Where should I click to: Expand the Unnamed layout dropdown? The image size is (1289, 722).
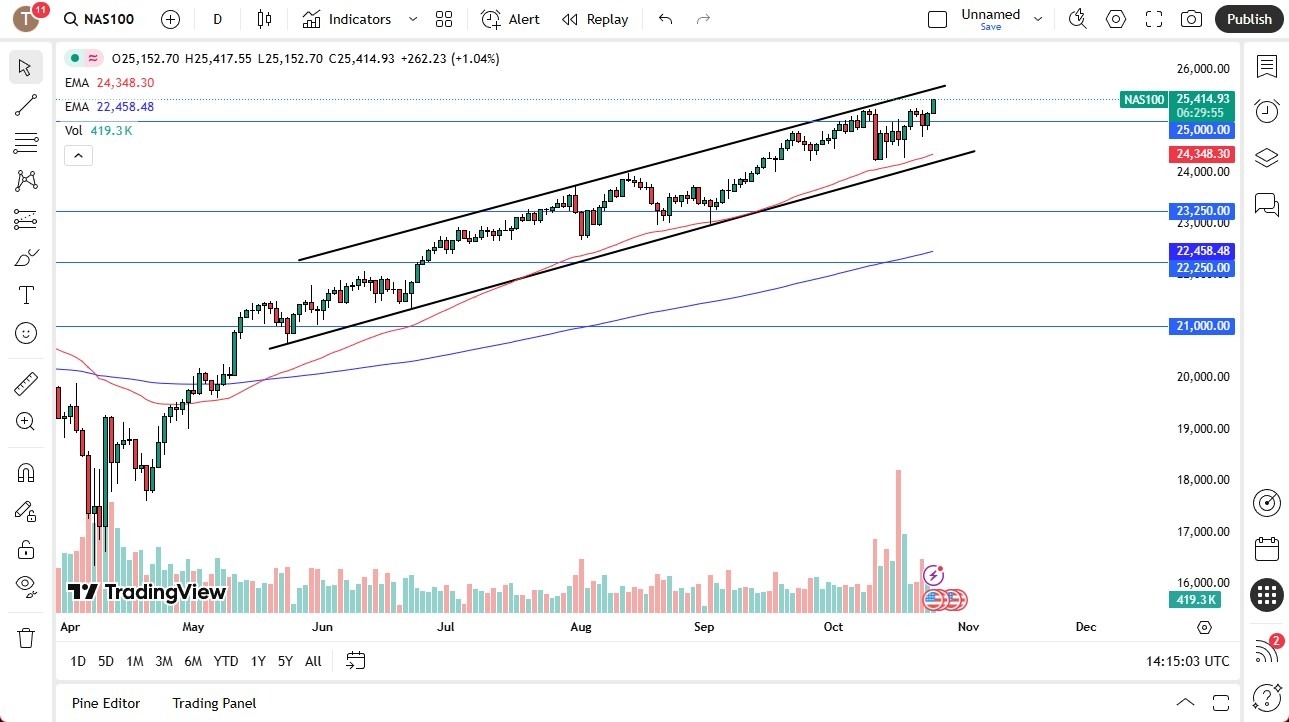tap(1038, 18)
